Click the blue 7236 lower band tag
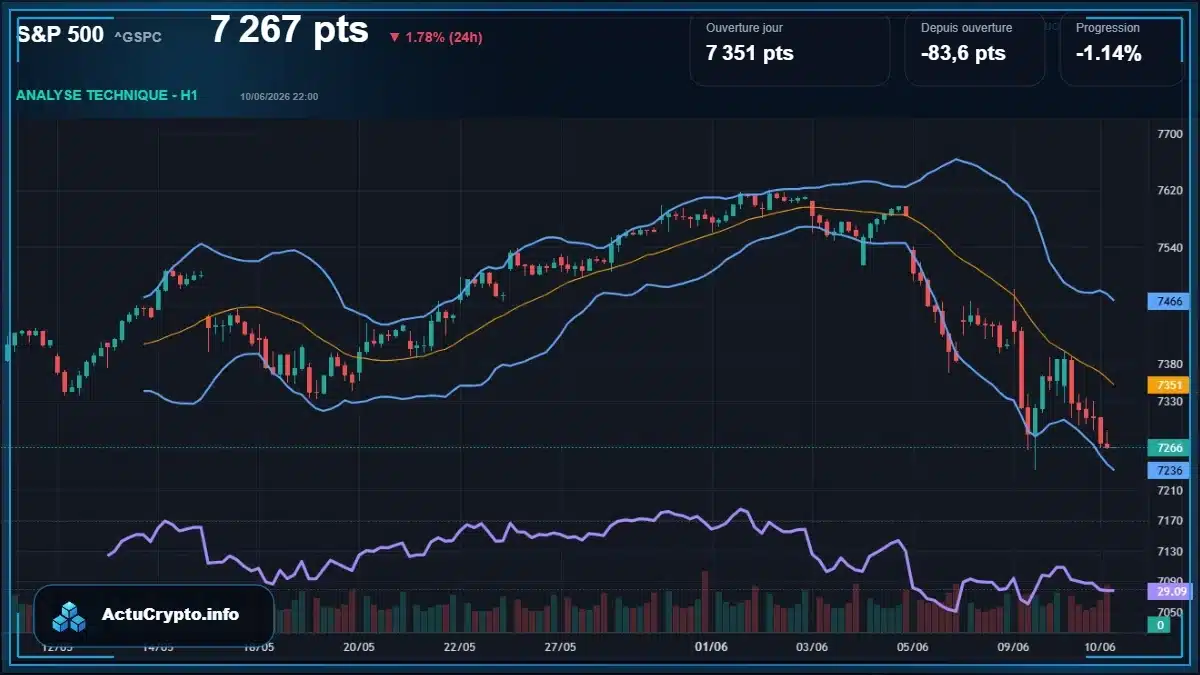This screenshot has width=1200, height=675. [x=1169, y=470]
